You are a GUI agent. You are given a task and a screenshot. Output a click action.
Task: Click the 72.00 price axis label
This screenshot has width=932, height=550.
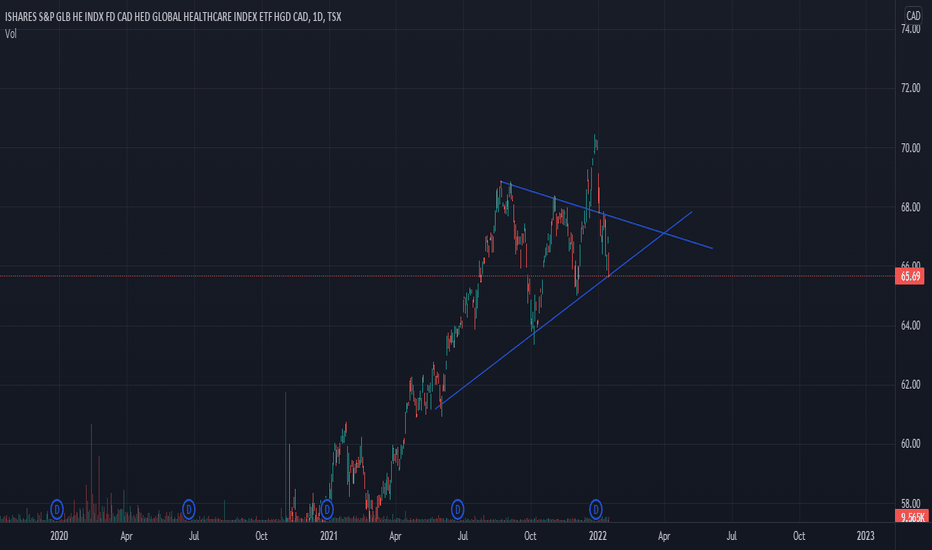pos(910,88)
